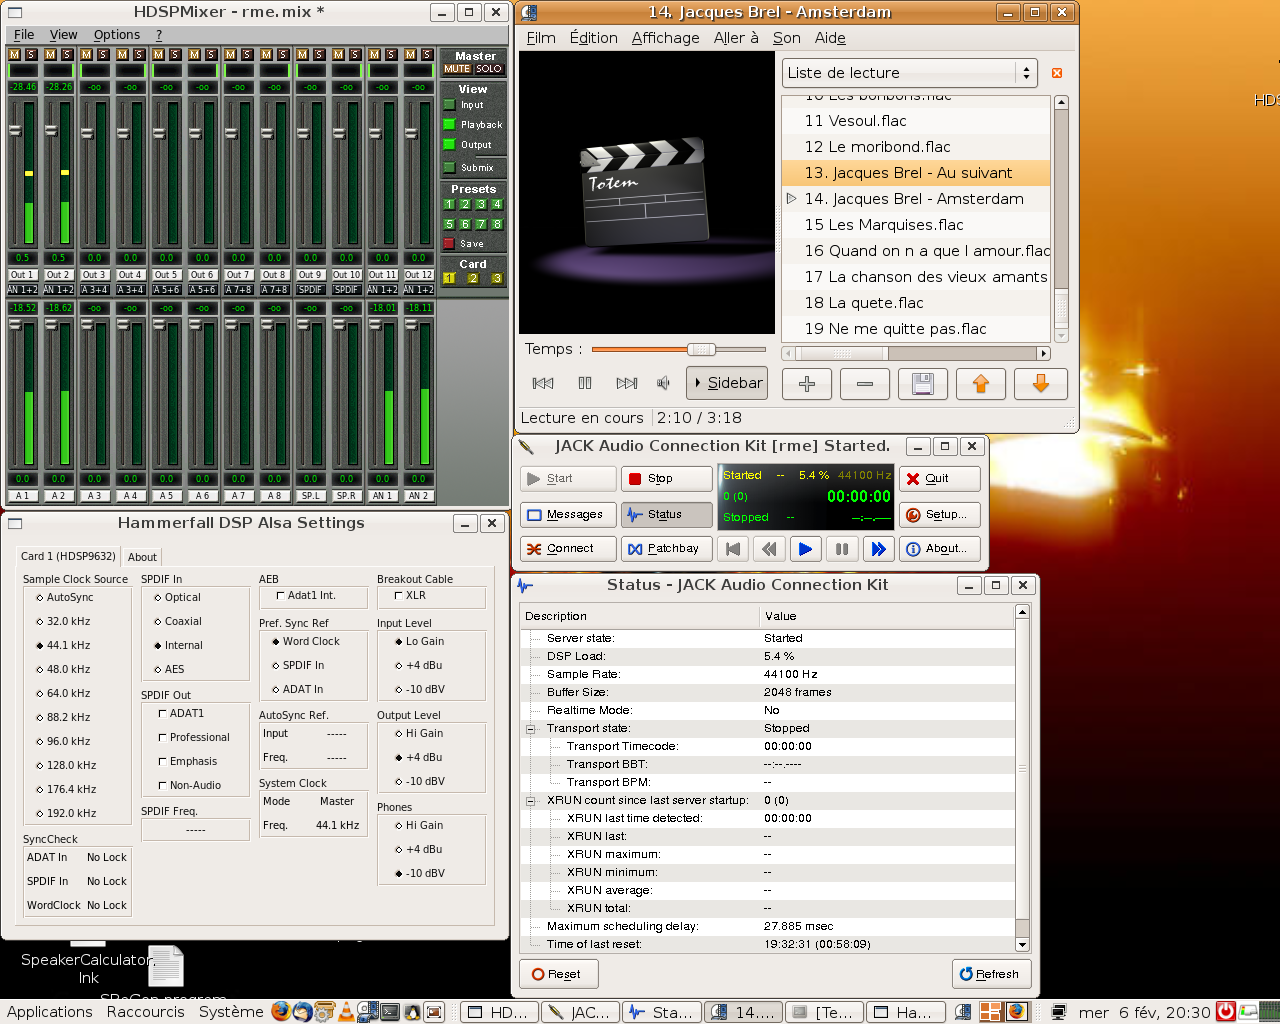This screenshot has height=1024, width=1280.
Task: Toggle Master MUTE in HDSPMixer
Action: pos(457,69)
